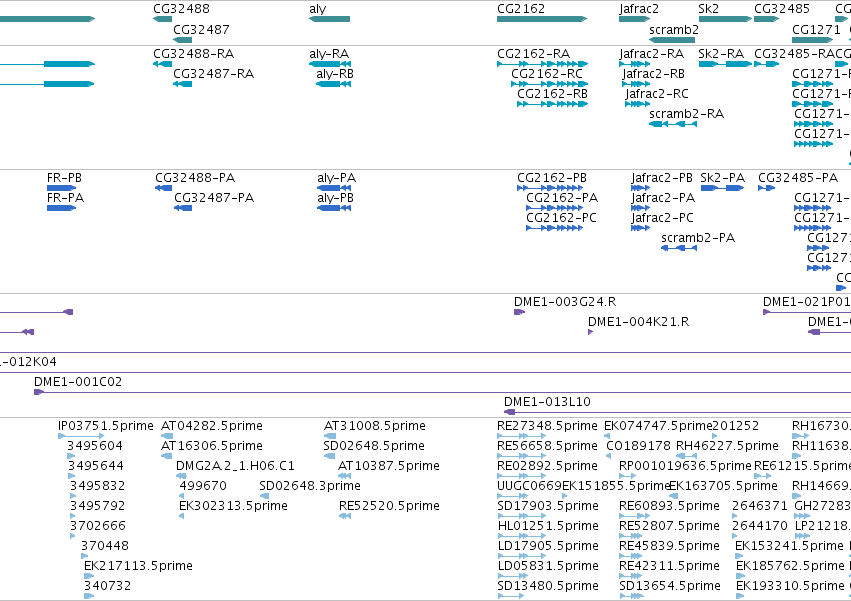Click protein Jafrac2-PC
This screenshot has width=851, height=601.
(x=662, y=218)
